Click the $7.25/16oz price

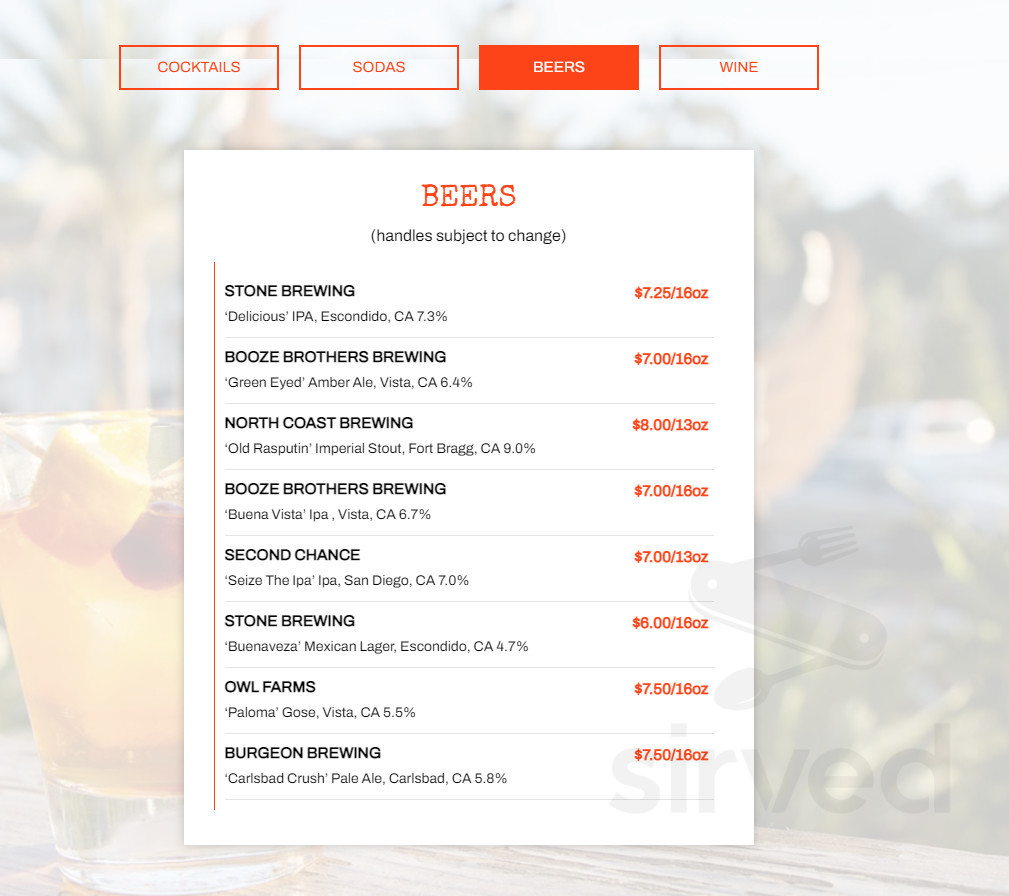671,293
